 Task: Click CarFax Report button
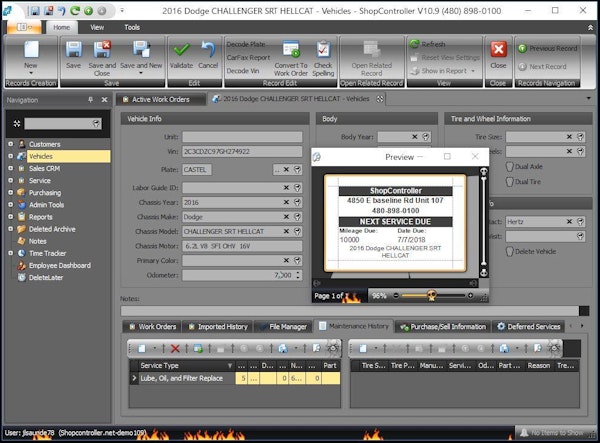(248, 58)
